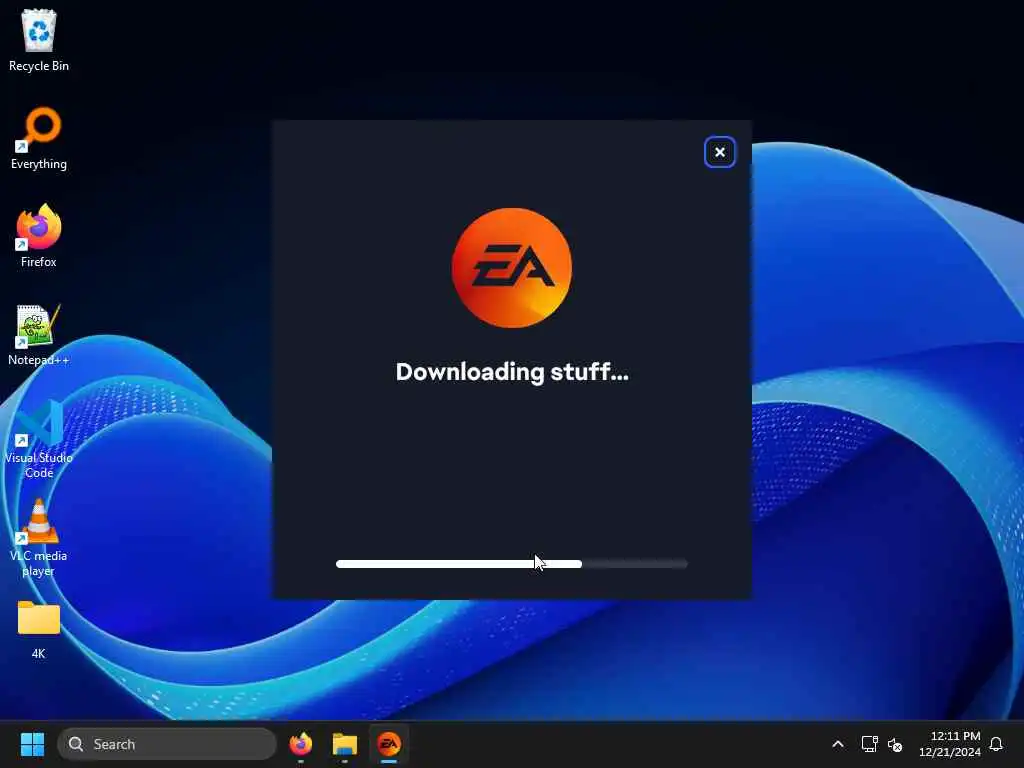This screenshot has width=1024, height=768.
Task: Open the network status tray icon
Action: click(869, 744)
